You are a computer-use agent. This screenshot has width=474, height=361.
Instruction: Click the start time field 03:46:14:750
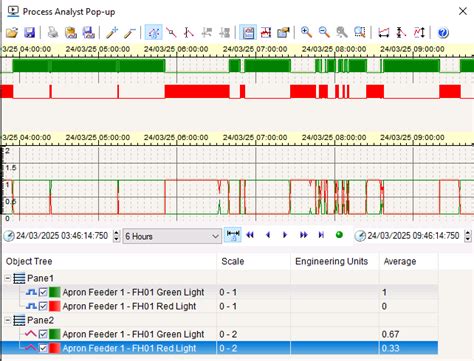62,236
